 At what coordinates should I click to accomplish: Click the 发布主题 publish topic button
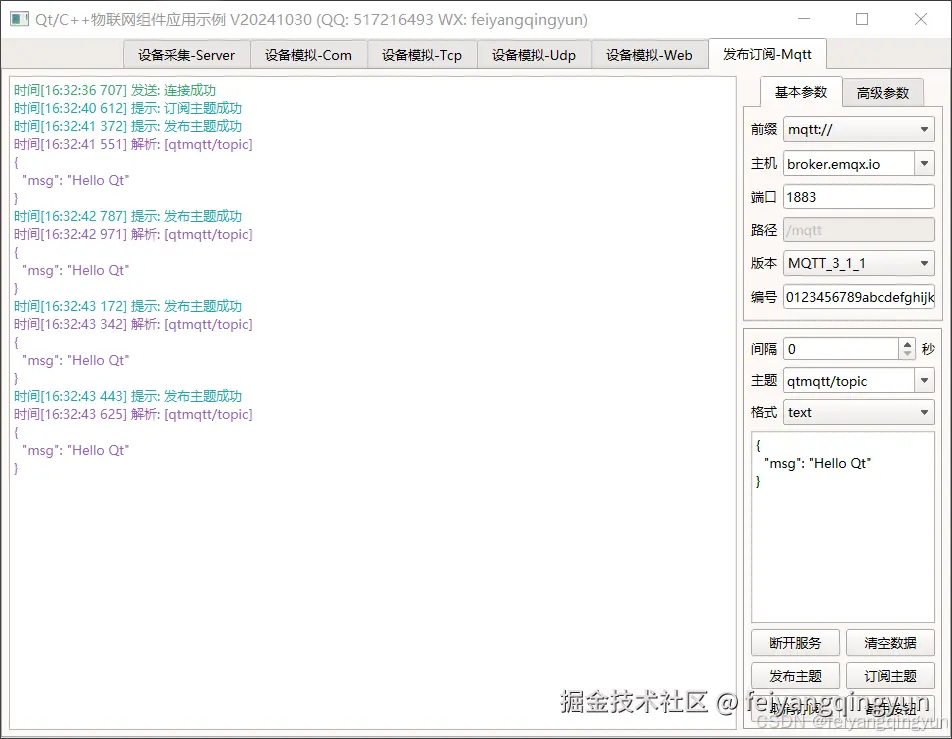click(795, 676)
